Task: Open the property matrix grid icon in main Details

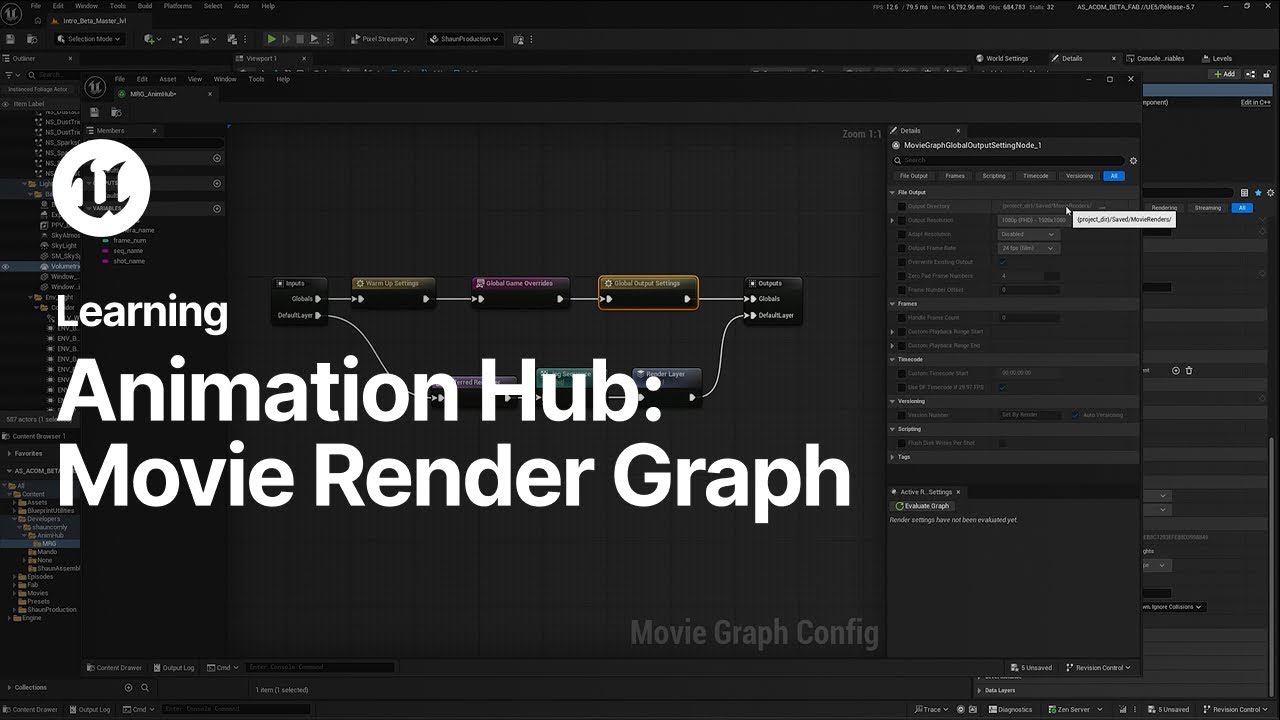Action: [1245, 193]
